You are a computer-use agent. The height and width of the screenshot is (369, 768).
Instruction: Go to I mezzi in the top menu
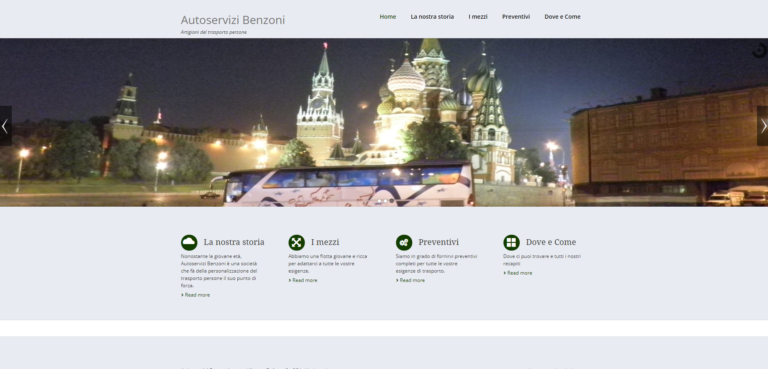(478, 17)
